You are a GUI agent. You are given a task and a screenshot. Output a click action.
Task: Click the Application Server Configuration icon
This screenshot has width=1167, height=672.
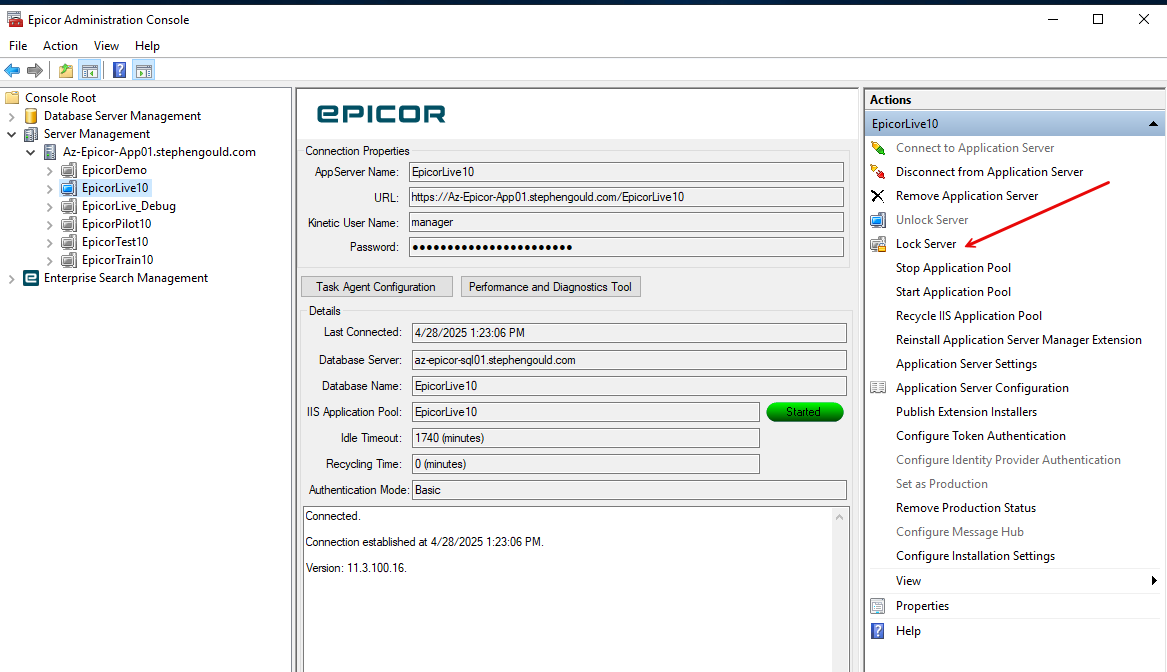[x=878, y=388]
